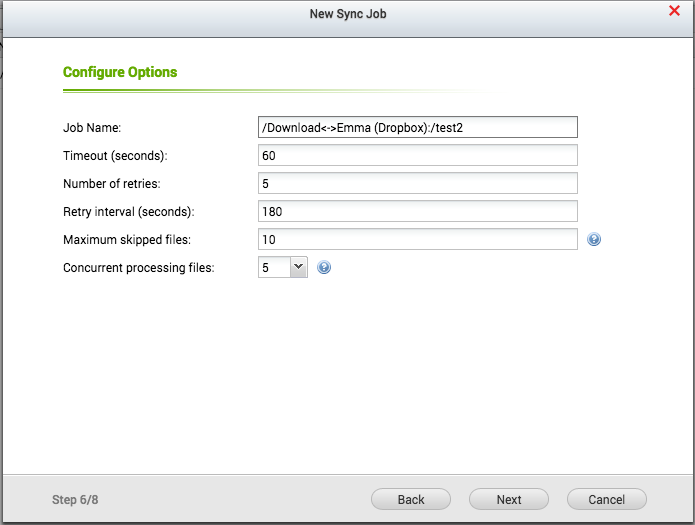Click the New Sync Job title bar
This screenshot has height=525, width=695.
(x=347, y=13)
